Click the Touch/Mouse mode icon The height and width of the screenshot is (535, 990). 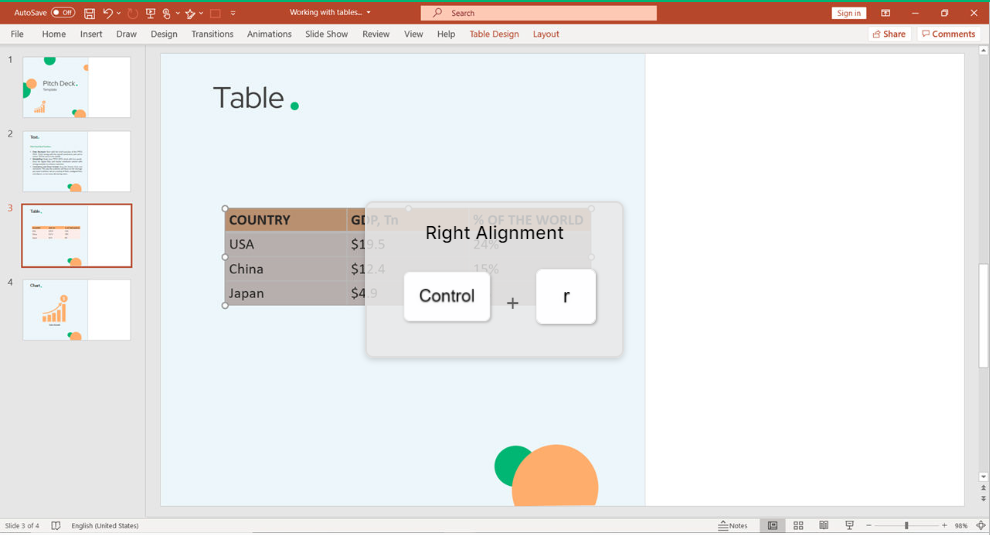pos(167,13)
